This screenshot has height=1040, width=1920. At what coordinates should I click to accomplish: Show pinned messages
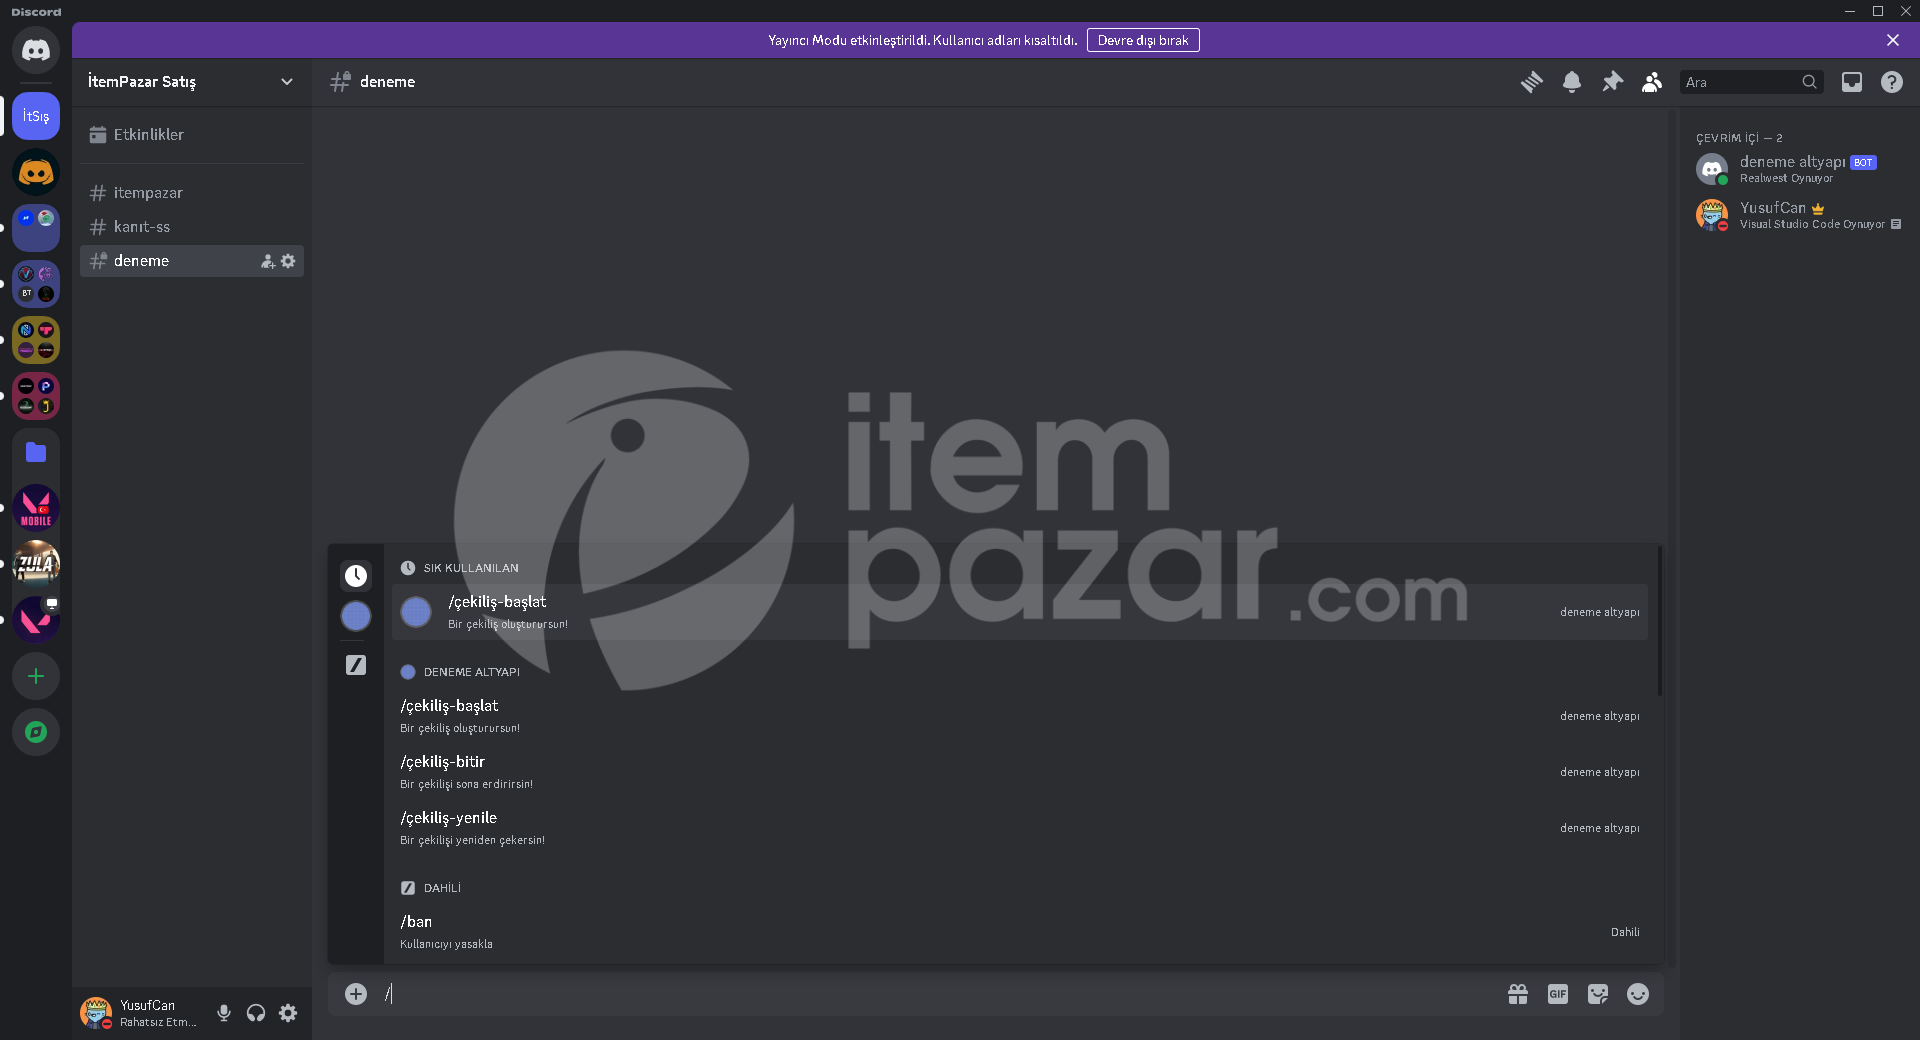1612,82
